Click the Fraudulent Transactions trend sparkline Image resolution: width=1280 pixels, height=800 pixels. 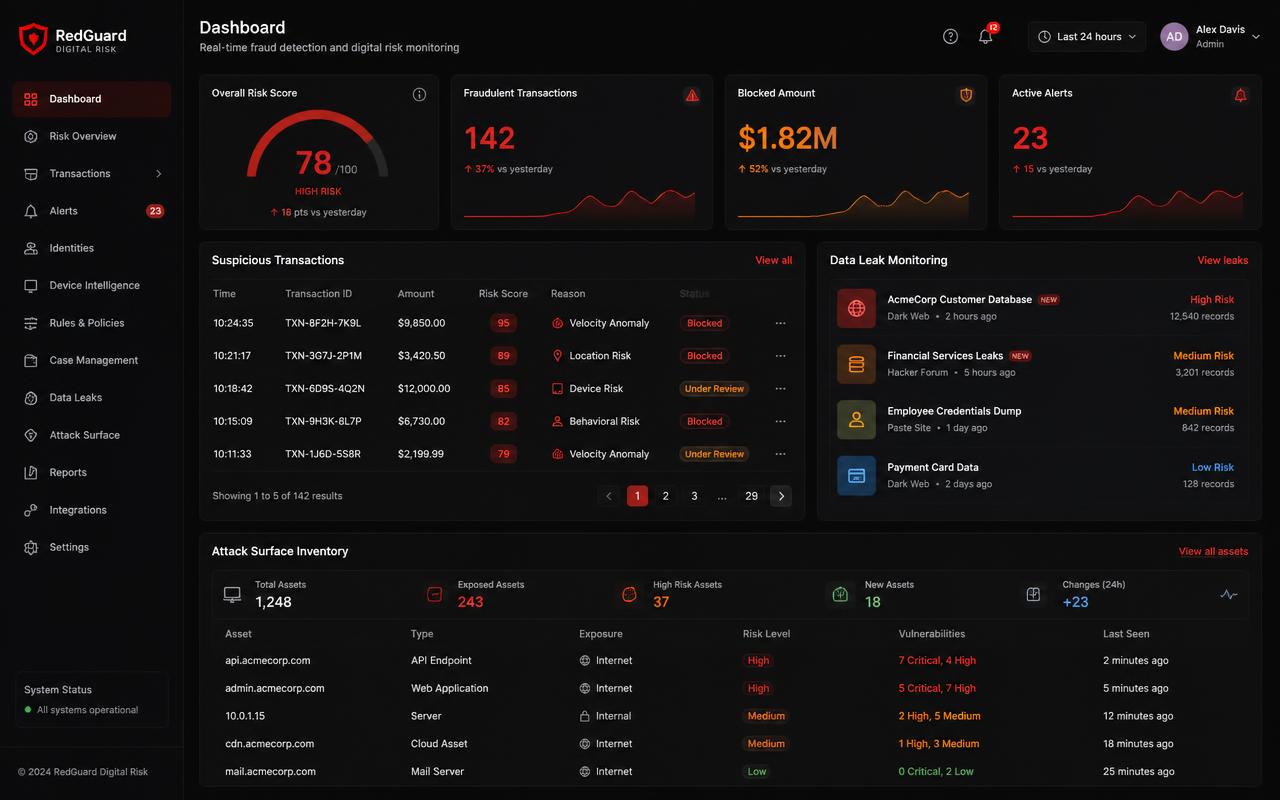click(x=579, y=204)
